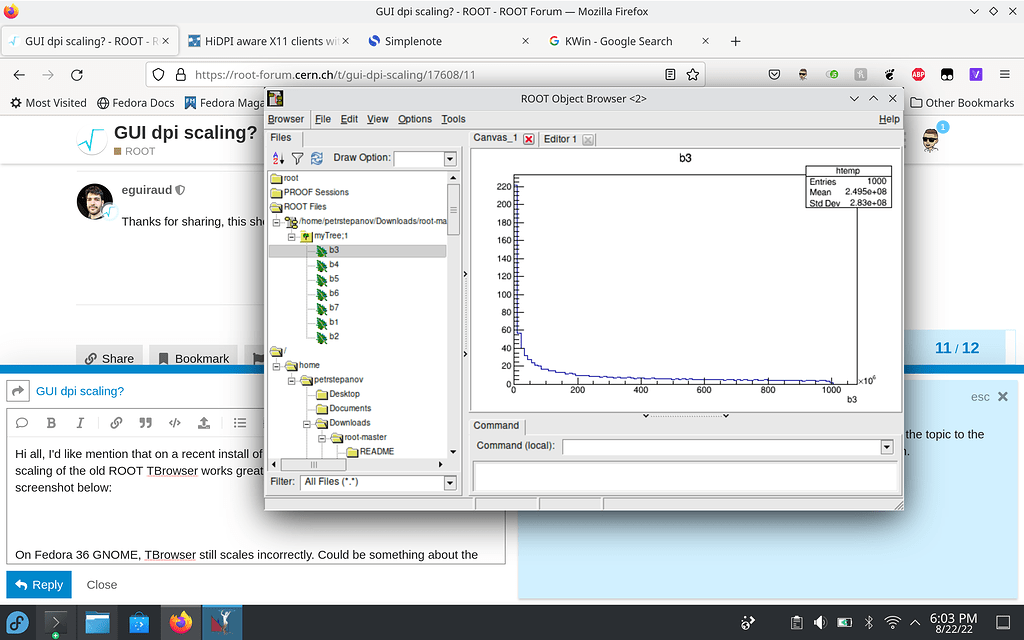Image resolution: width=1024 pixels, height=640 pixels.
Task: Open the Help menu in ROOT
Action: click(x=889, y=119)
